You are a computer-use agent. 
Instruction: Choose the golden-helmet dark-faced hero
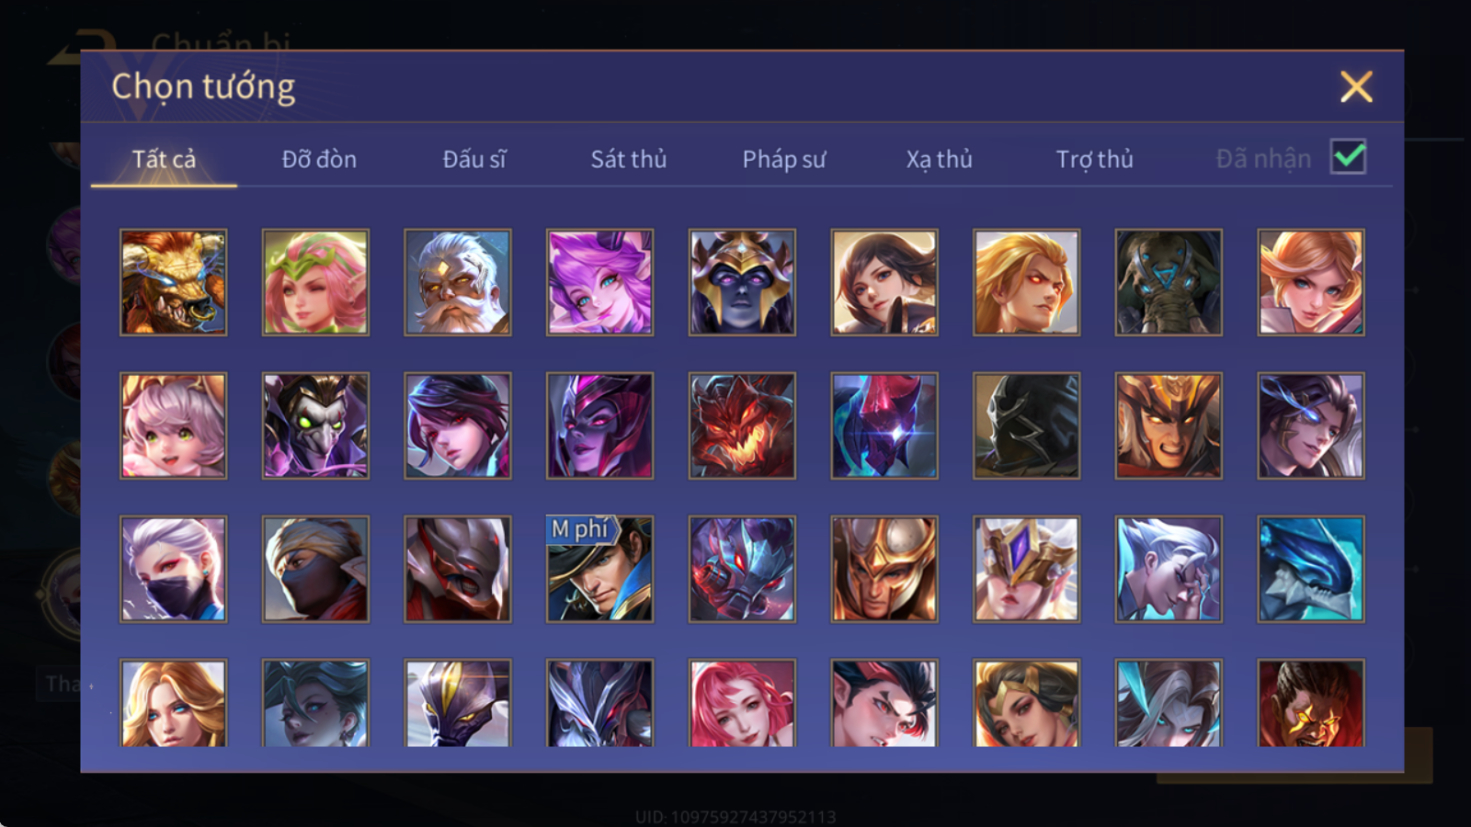click(x=741, y=282)
